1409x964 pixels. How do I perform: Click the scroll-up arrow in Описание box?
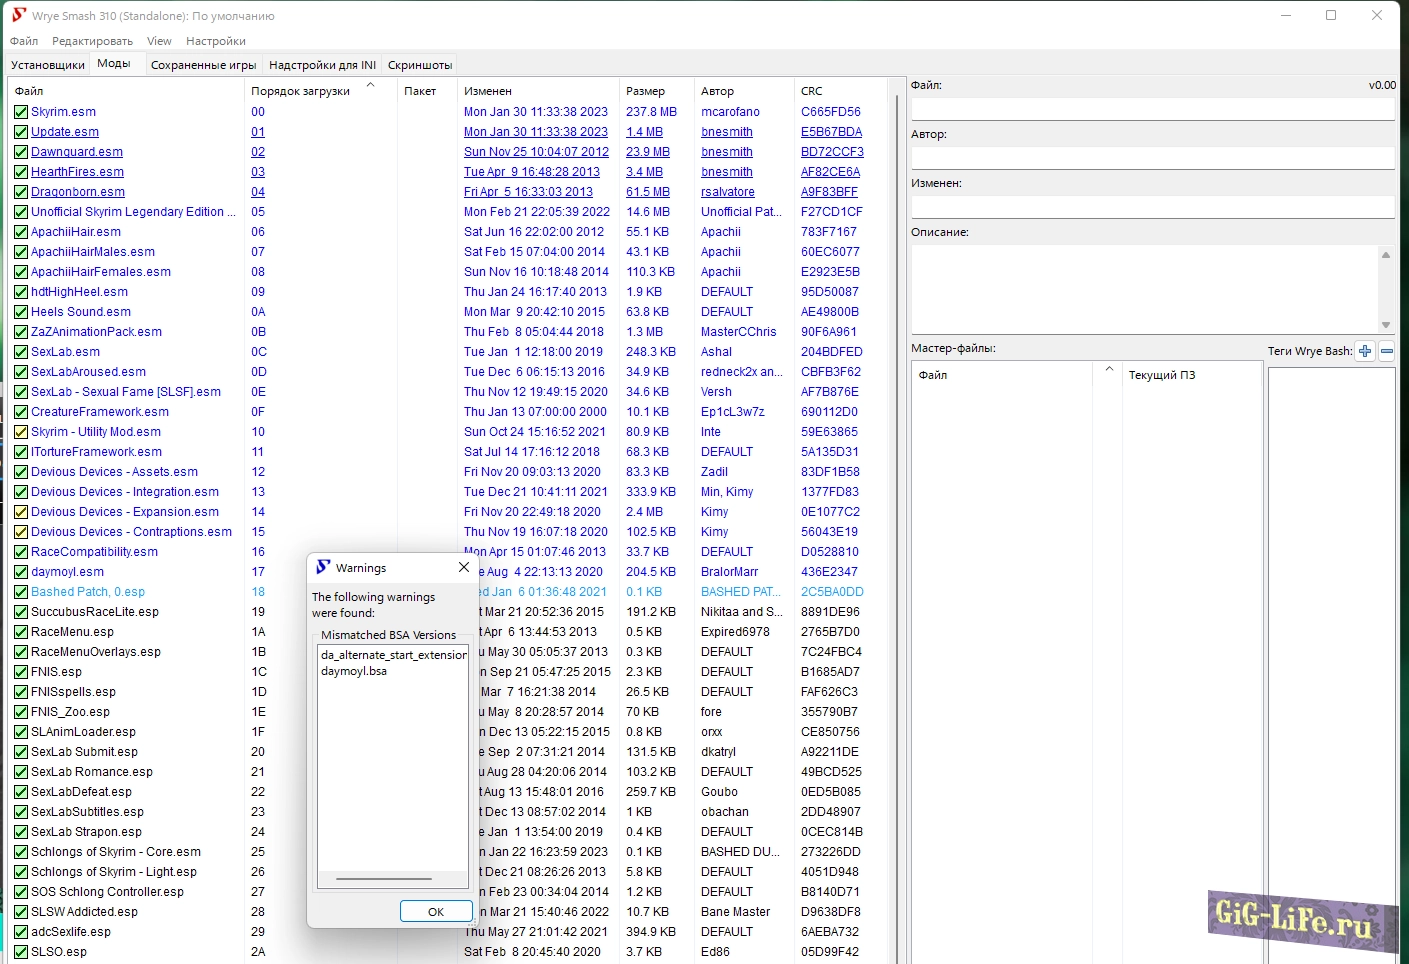coord(1386,255)
